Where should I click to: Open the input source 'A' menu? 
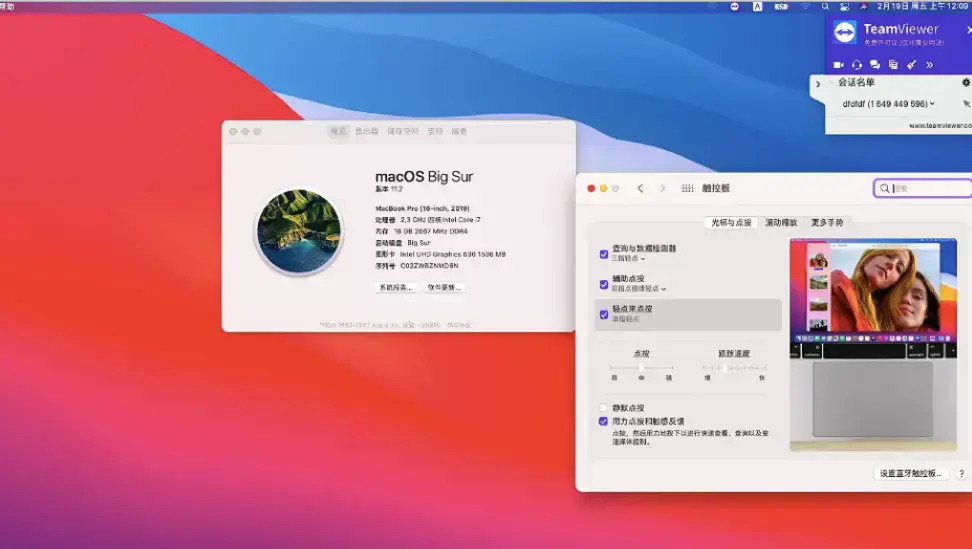(758, 6)
